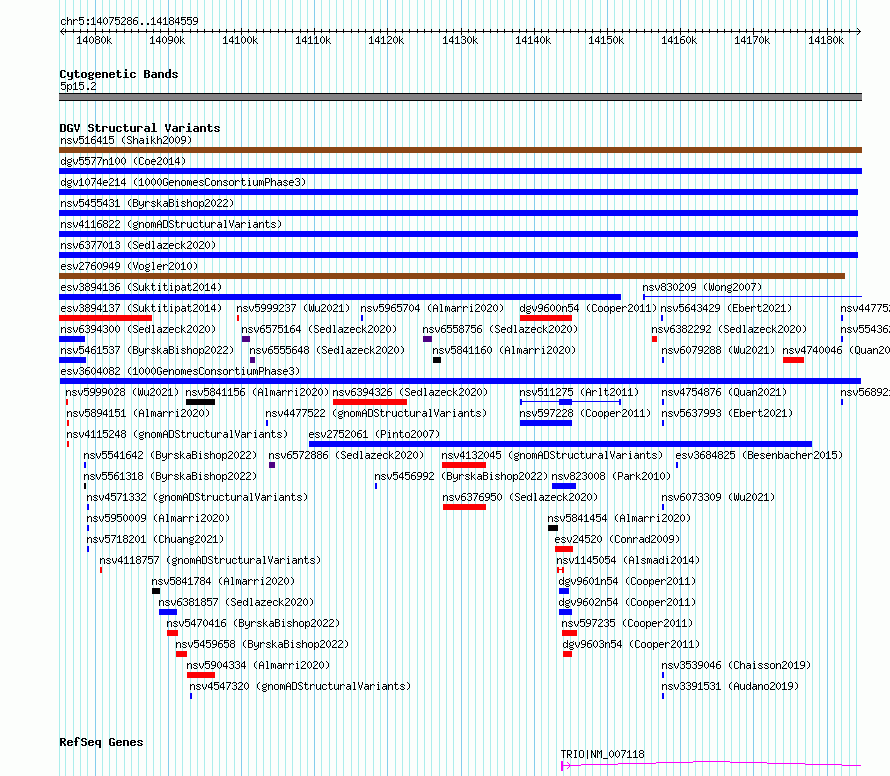
Task: Open nsv3539046 (Chaisson2019) label
Action: [736, 665]
